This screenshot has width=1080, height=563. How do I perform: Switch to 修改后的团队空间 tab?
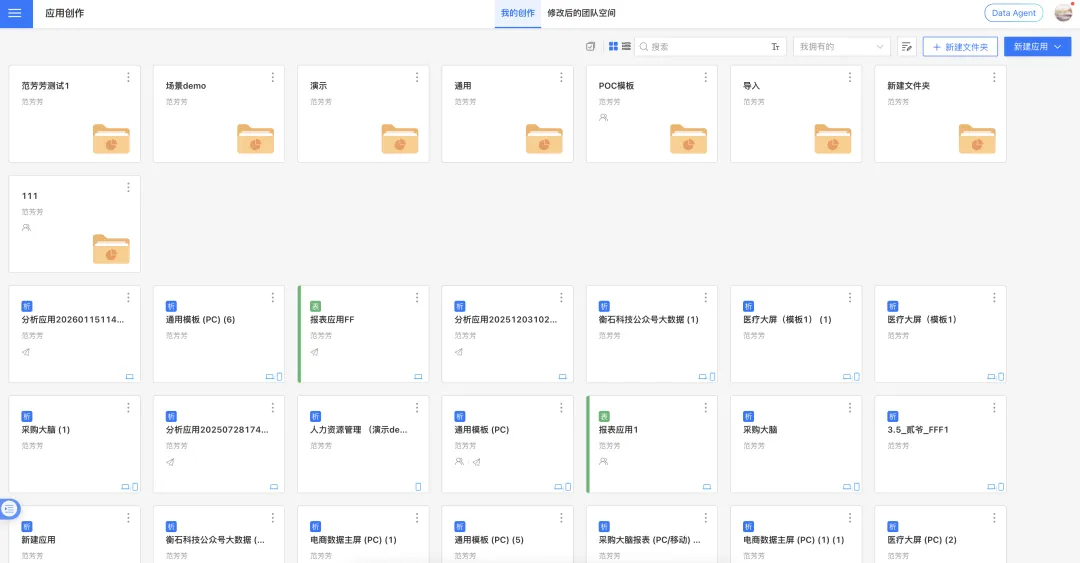(581, 13)
